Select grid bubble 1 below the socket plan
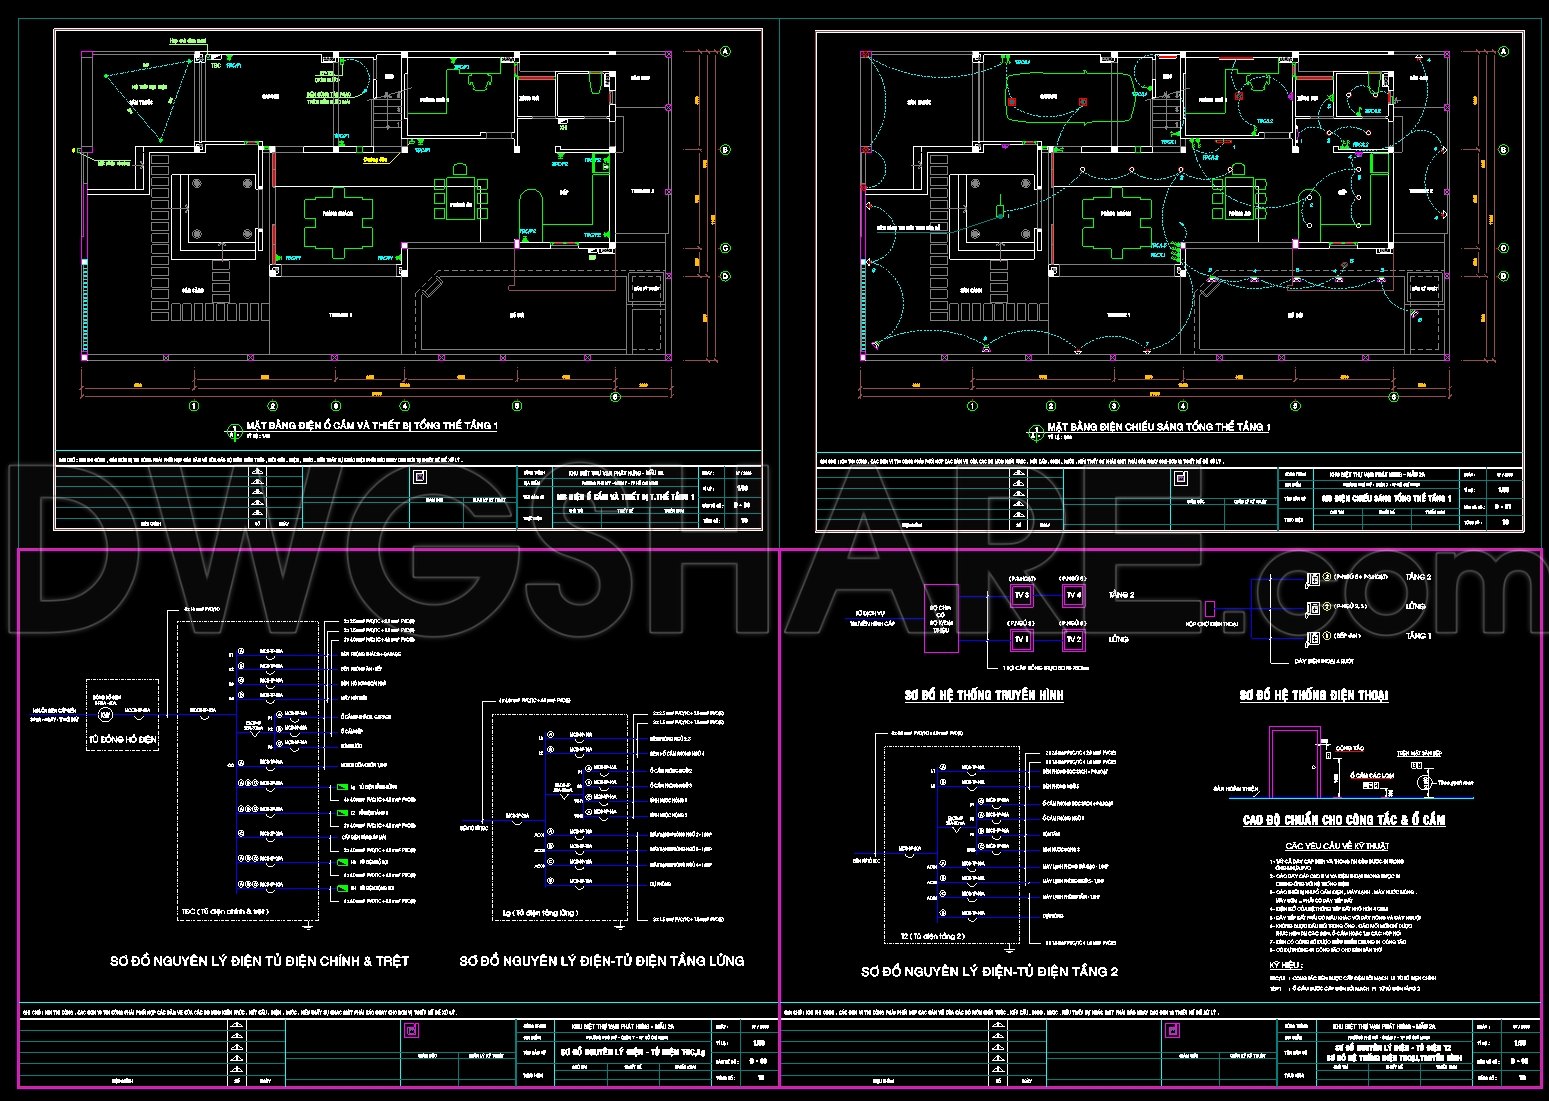This screenshot has width=1549, height=1101. 194,406
